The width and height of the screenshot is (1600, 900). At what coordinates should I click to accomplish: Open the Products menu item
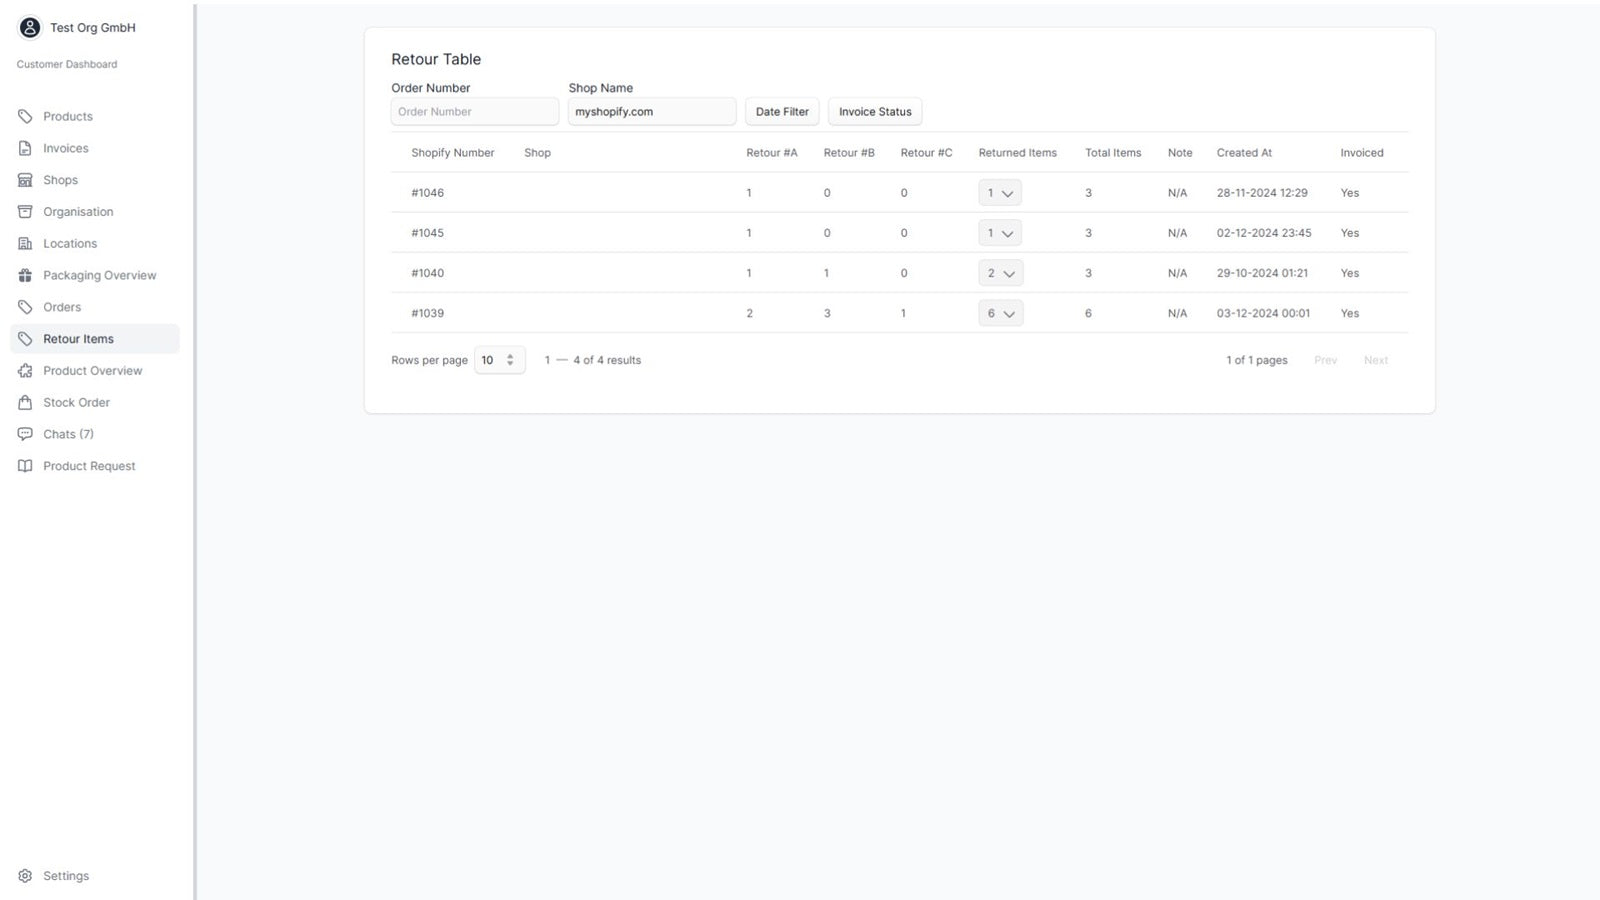95,117
